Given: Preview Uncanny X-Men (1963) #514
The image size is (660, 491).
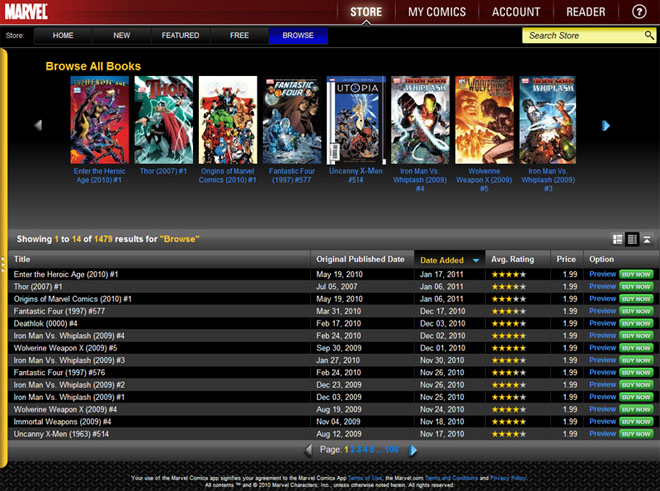Looking at the screenshot, I should coord(603,434).
